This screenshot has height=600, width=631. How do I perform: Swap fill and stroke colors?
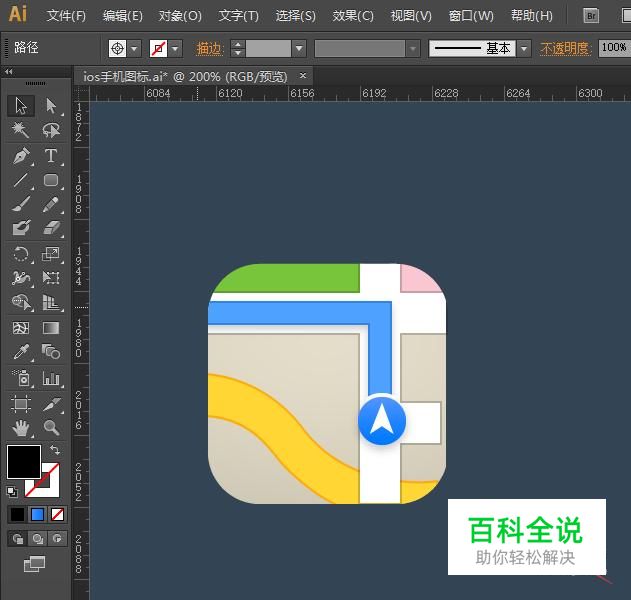(x=54, y=451)
